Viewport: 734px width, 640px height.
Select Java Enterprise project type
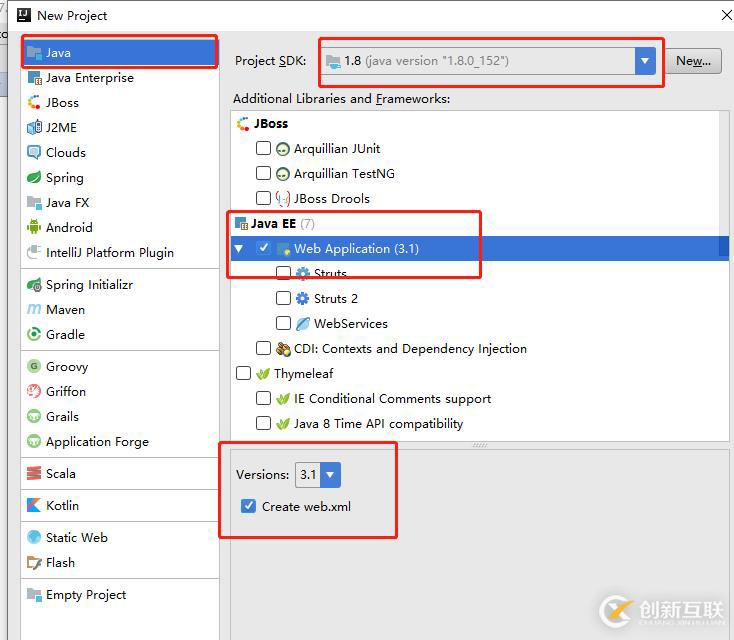click(90, 78)
